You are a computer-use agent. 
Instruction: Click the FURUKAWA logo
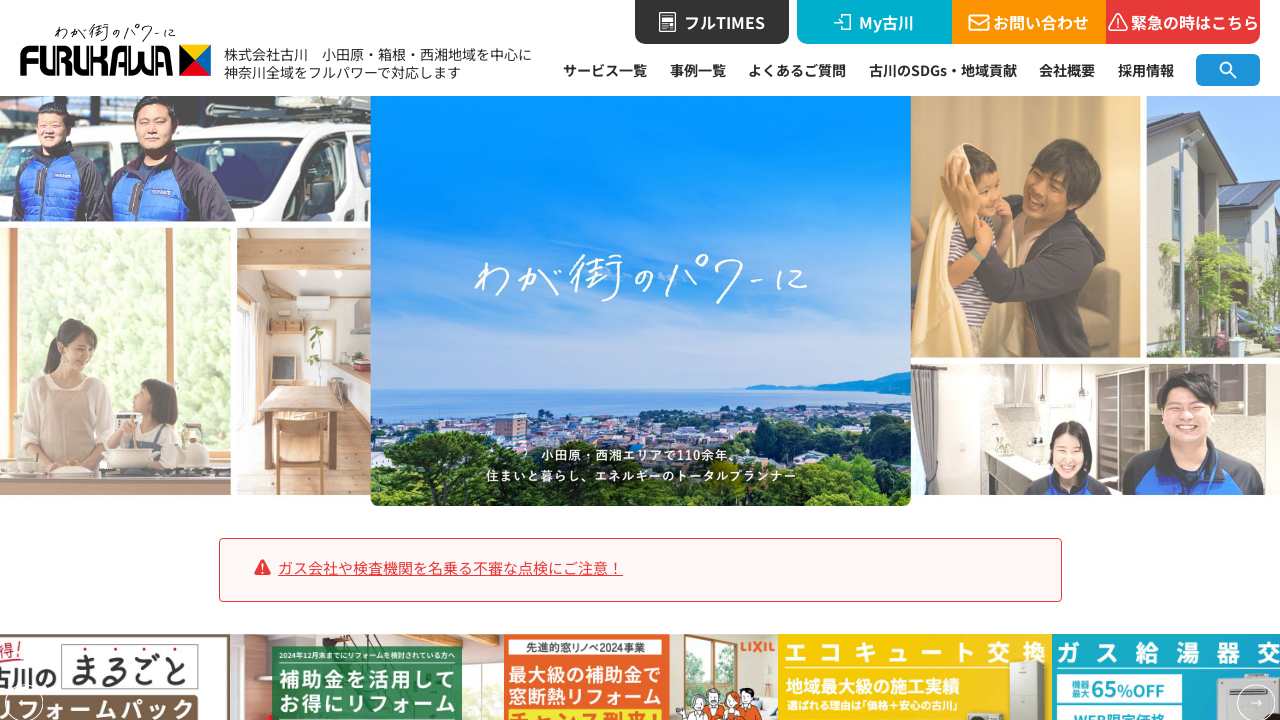[115, 52]
